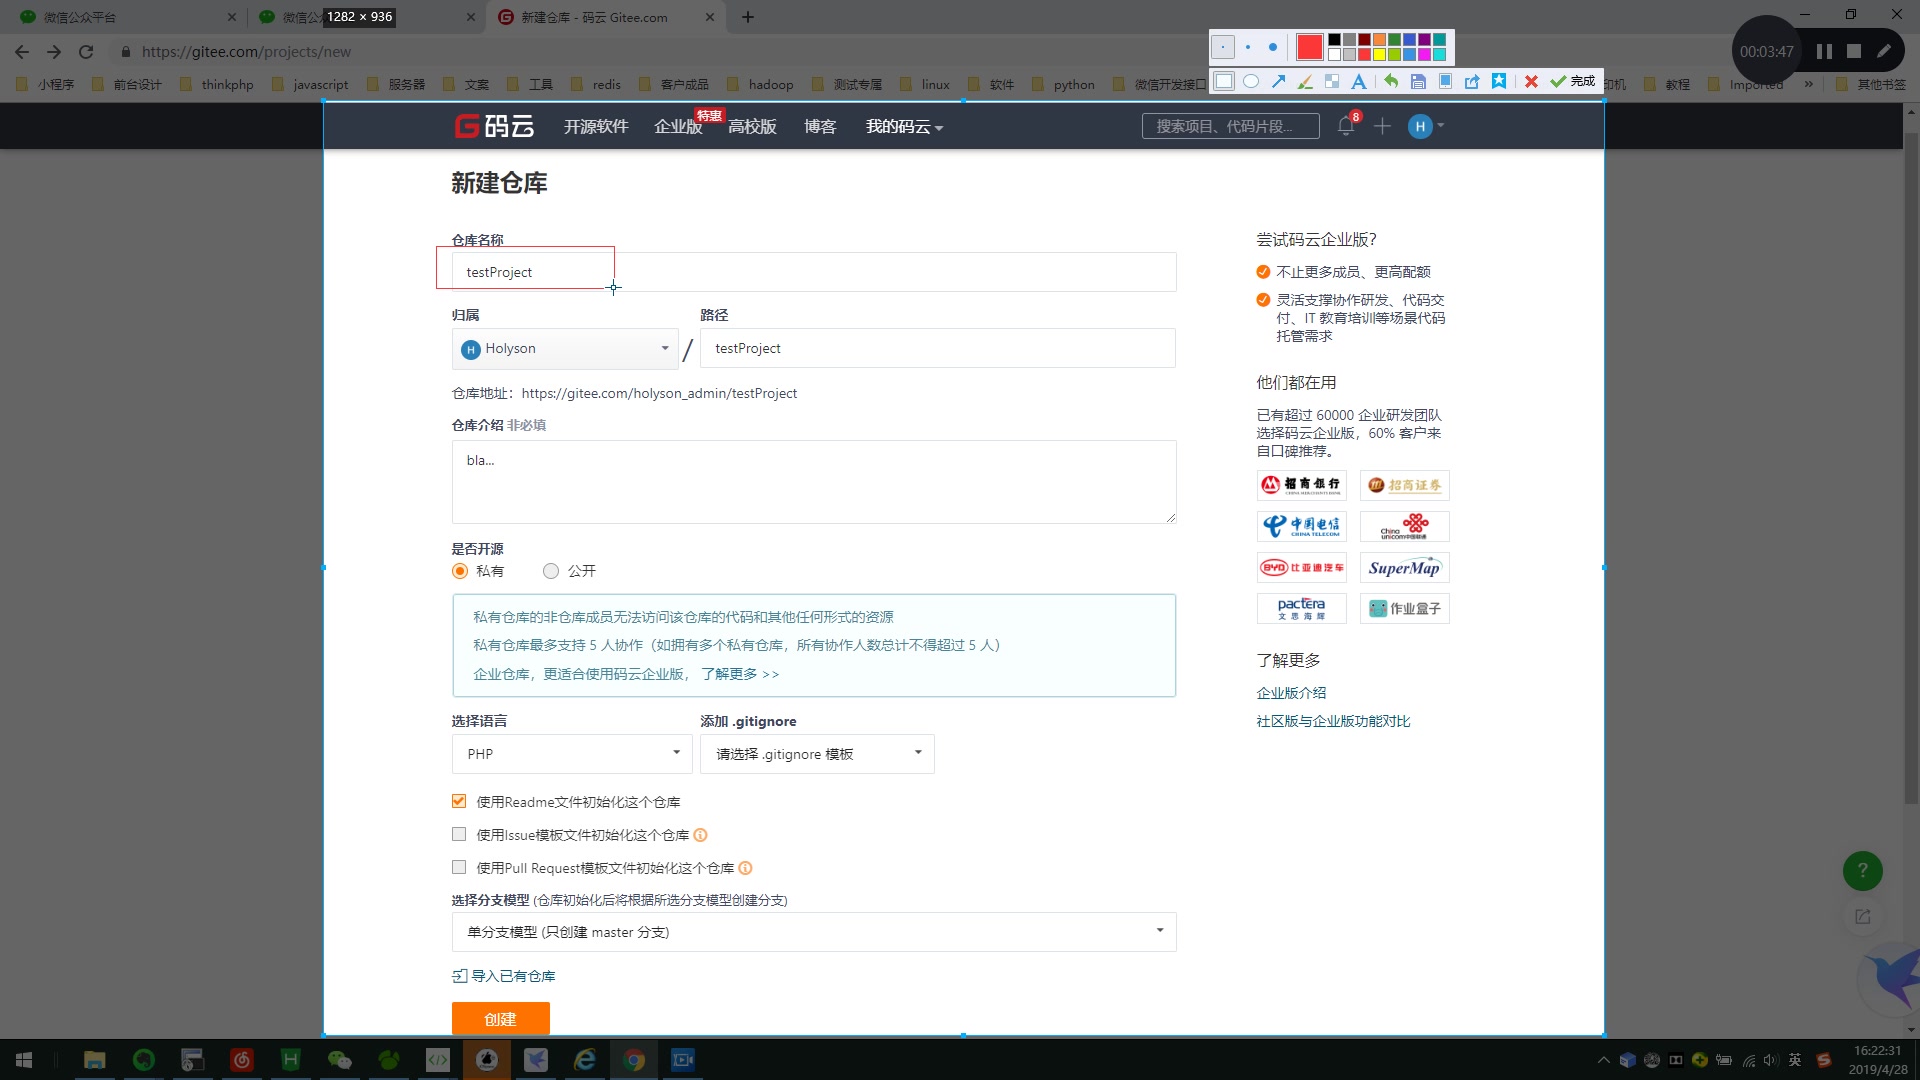Pick the orange color swatch

pyautogui.click(x=1379, y=40)
